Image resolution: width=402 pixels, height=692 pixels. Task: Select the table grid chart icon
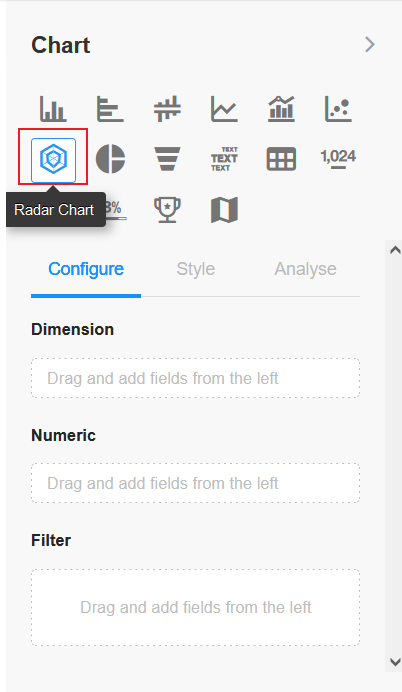(281, 159)
